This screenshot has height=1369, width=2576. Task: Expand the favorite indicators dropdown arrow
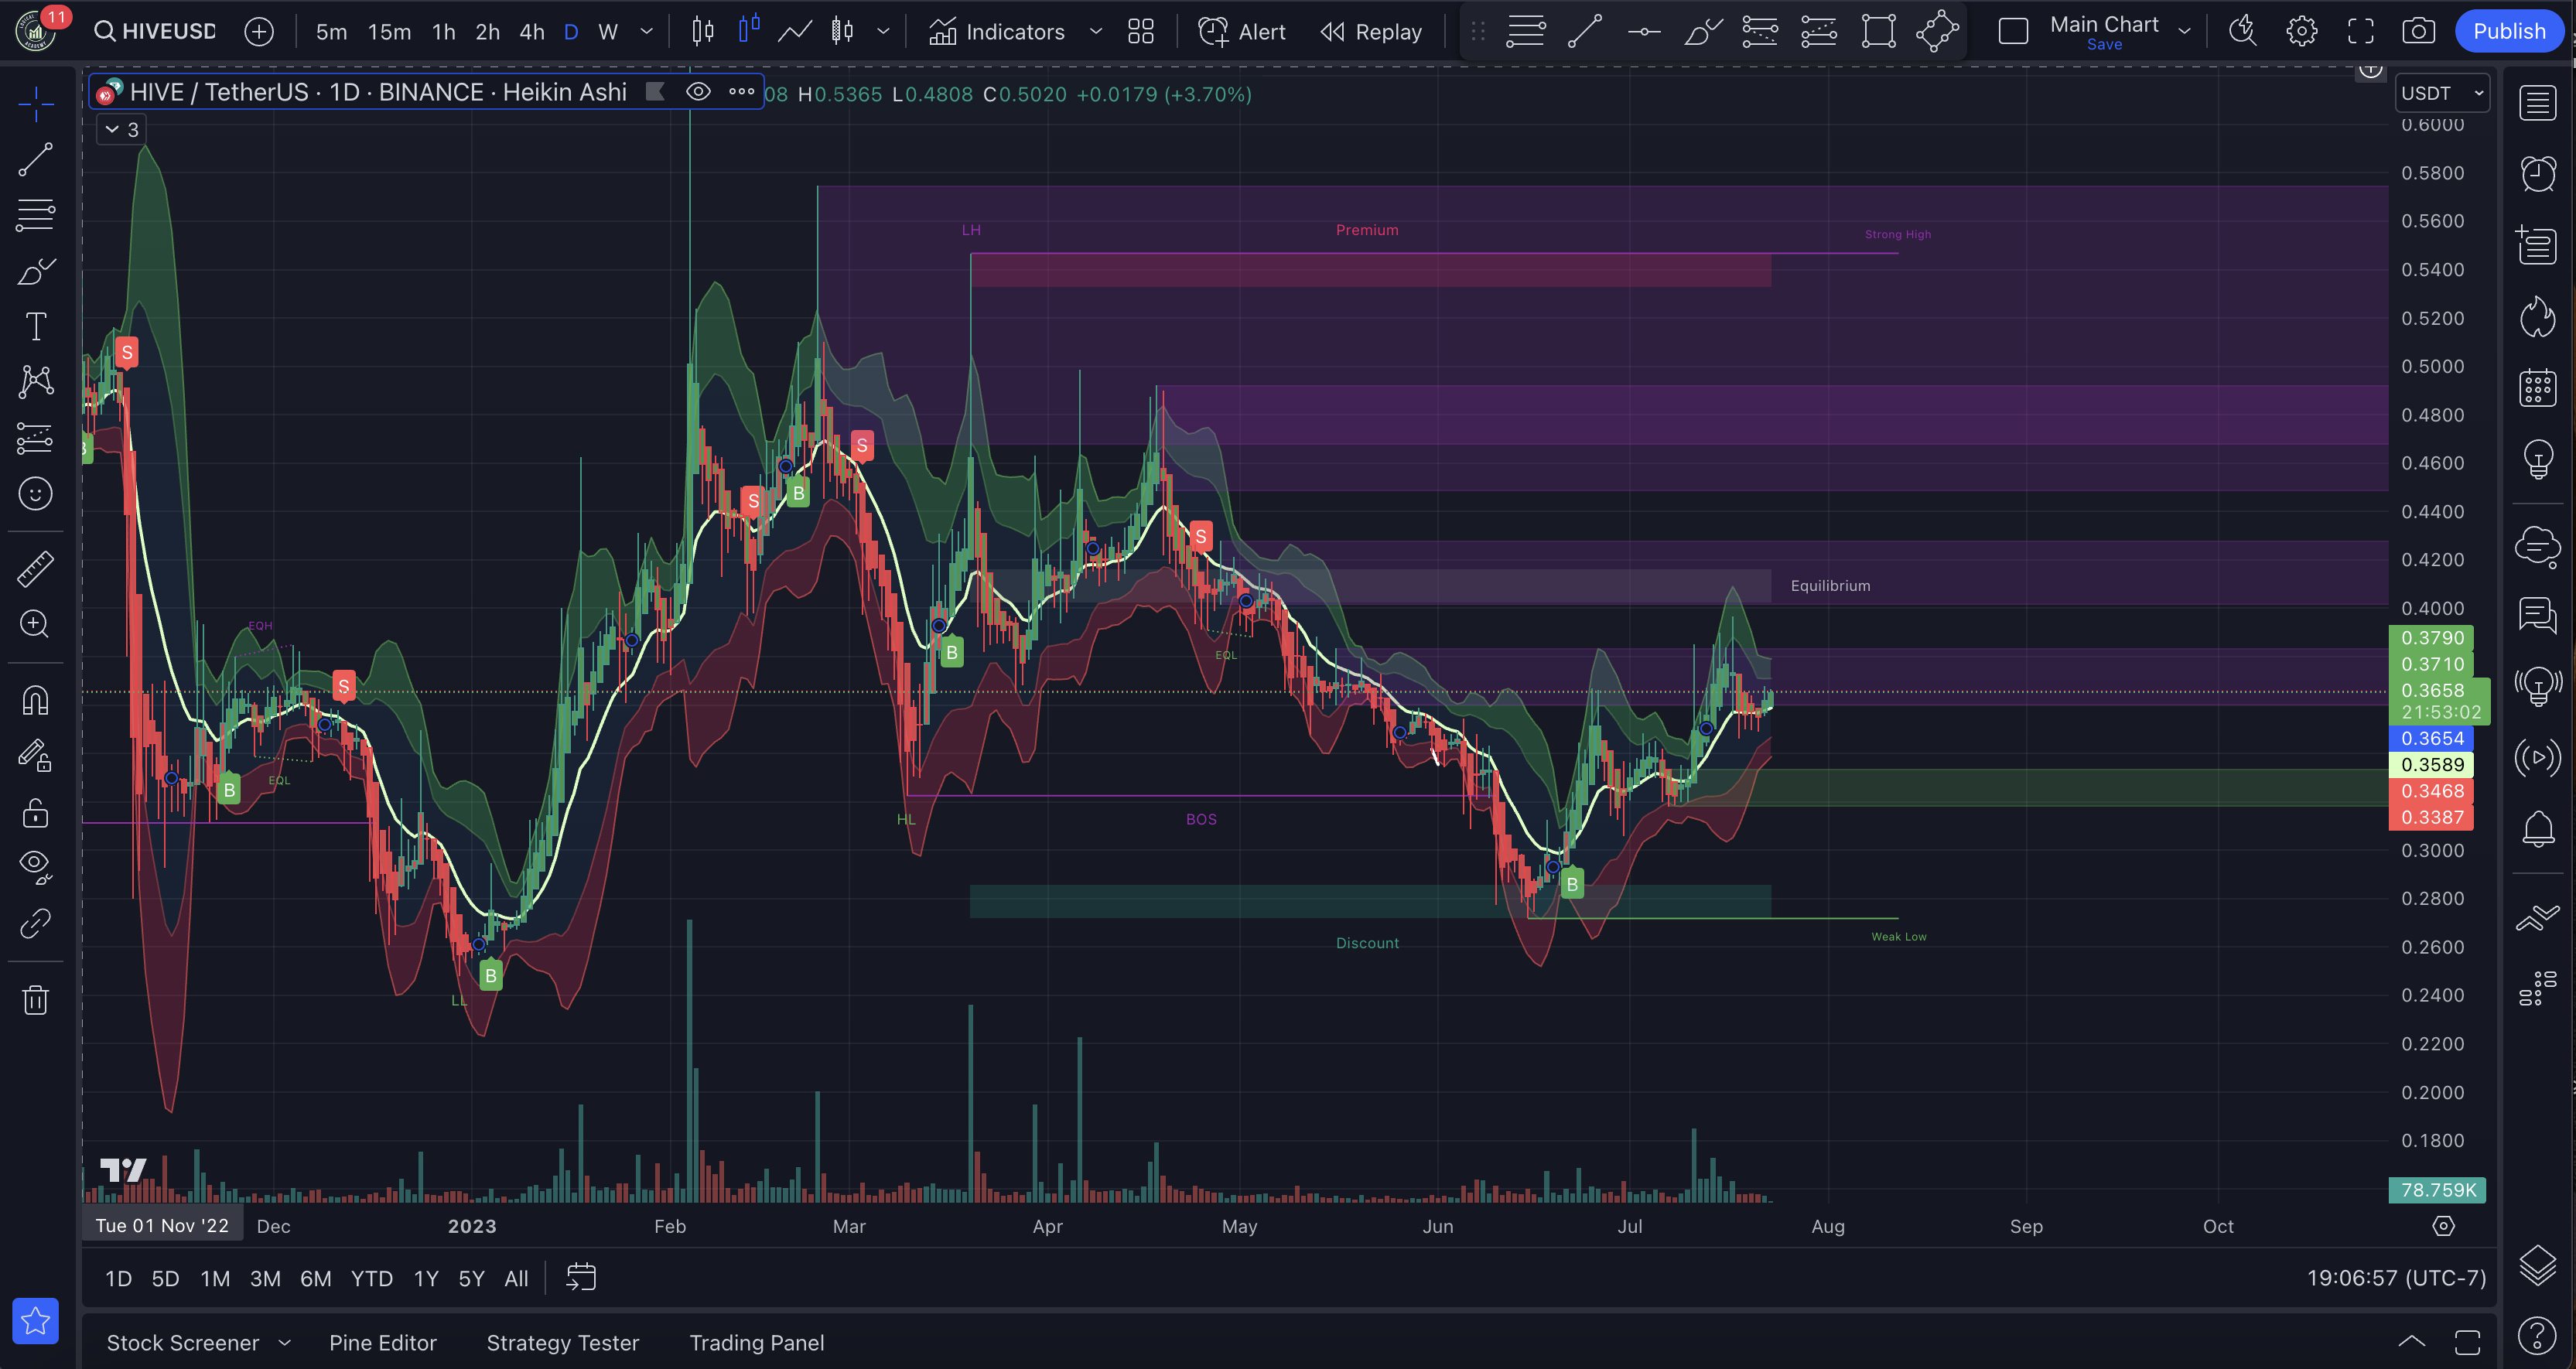click(x=1096, y=32)
